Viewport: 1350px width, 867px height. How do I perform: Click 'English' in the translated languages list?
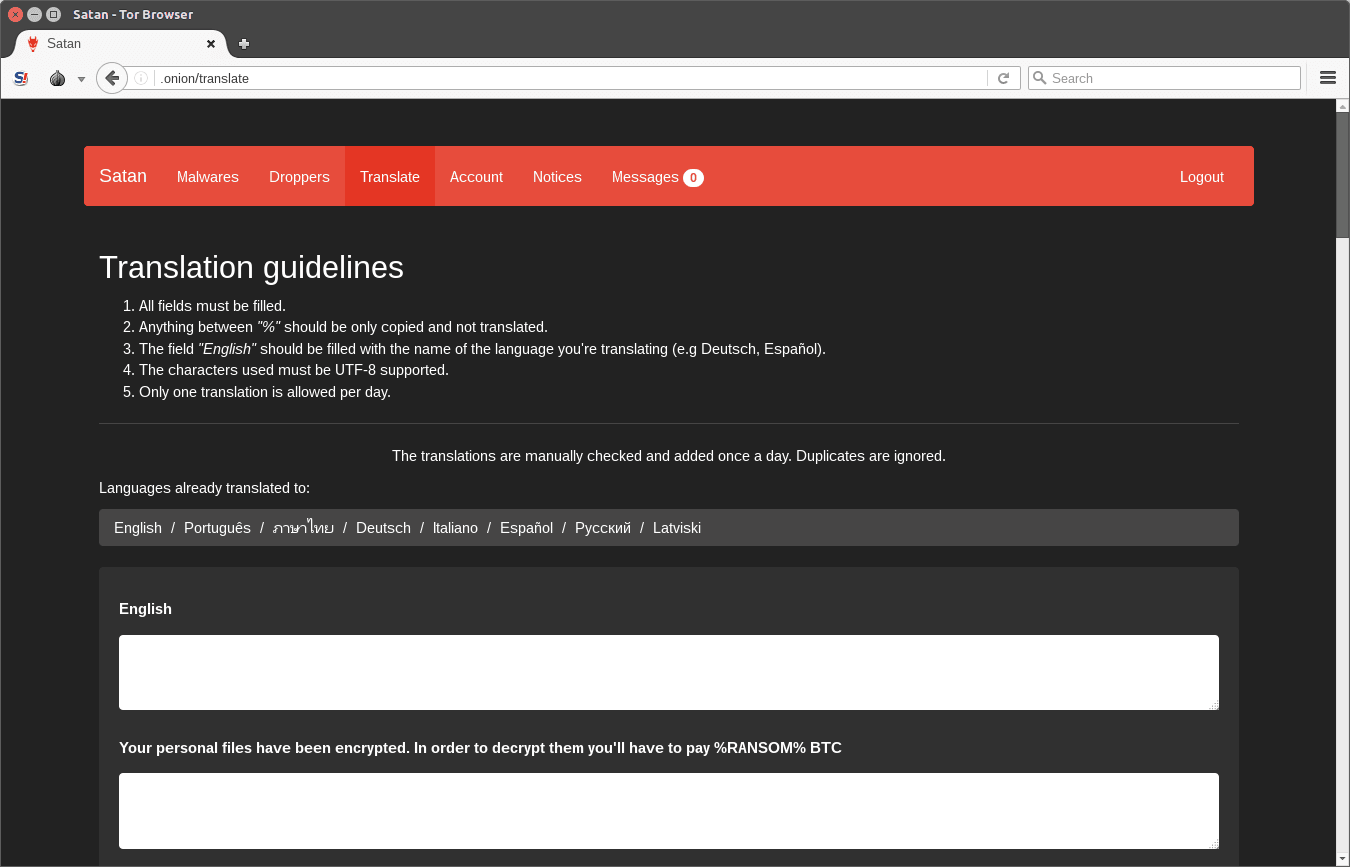(x=138, y=528)
